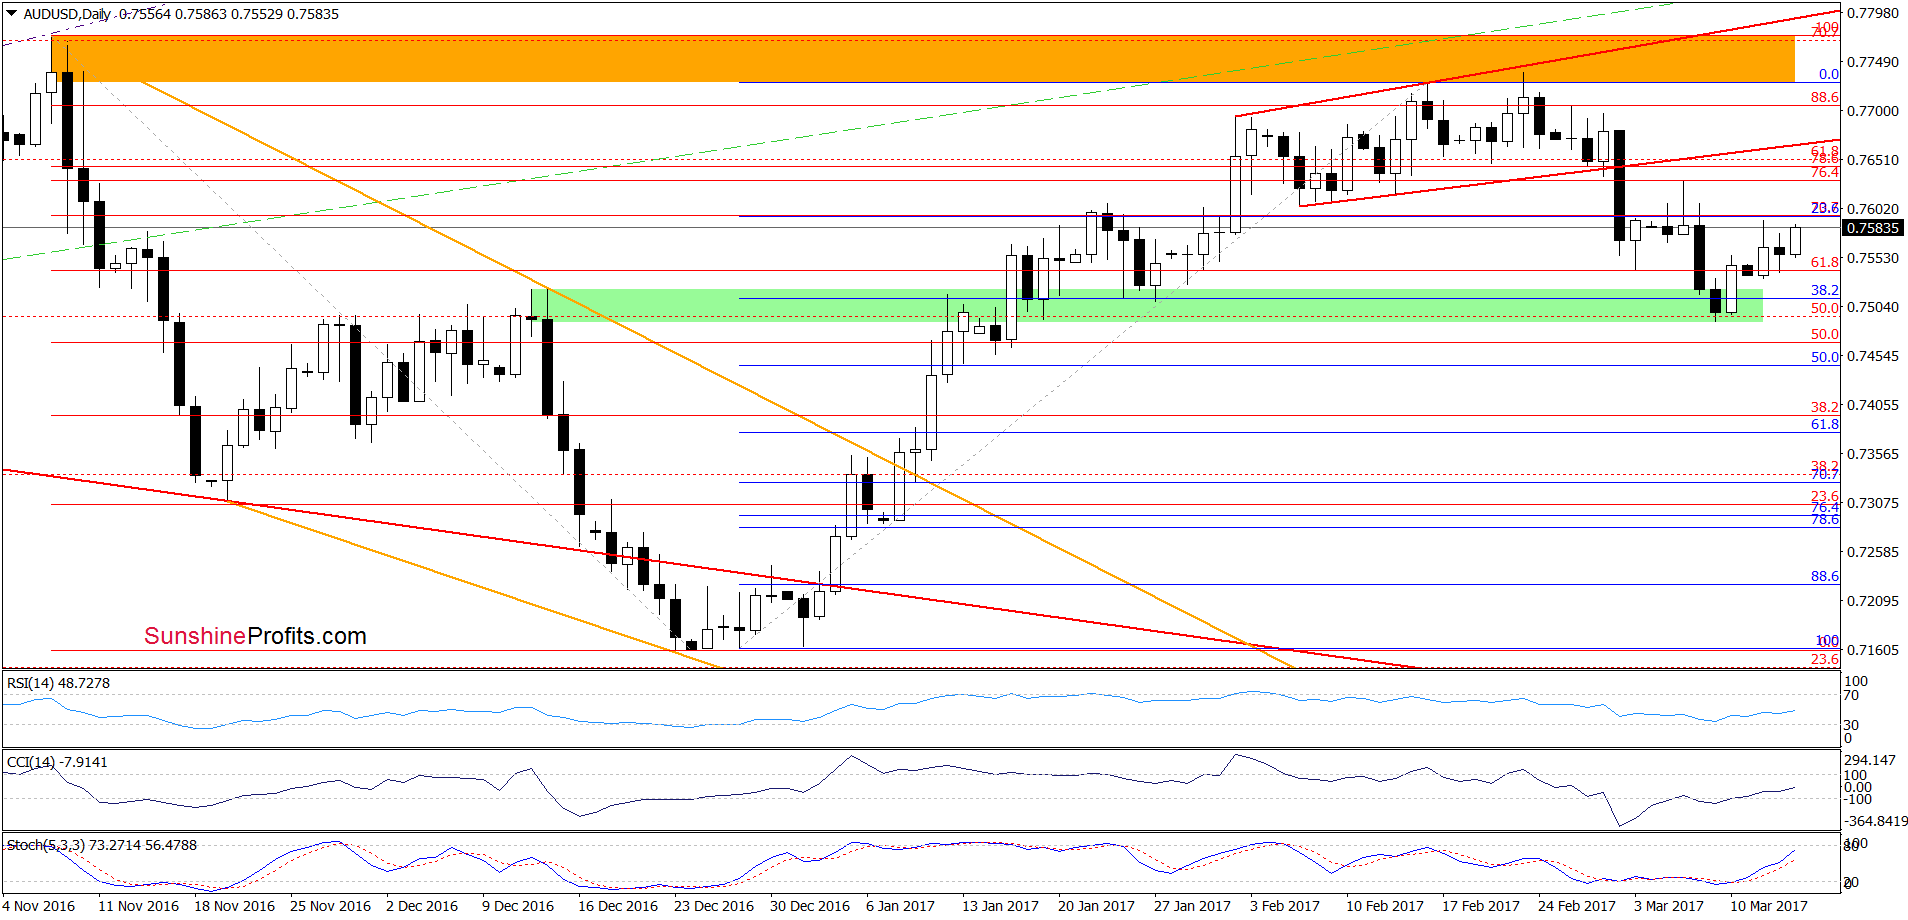Click the red 76.4 Fibonacci level label

[x=1825, y=173]
